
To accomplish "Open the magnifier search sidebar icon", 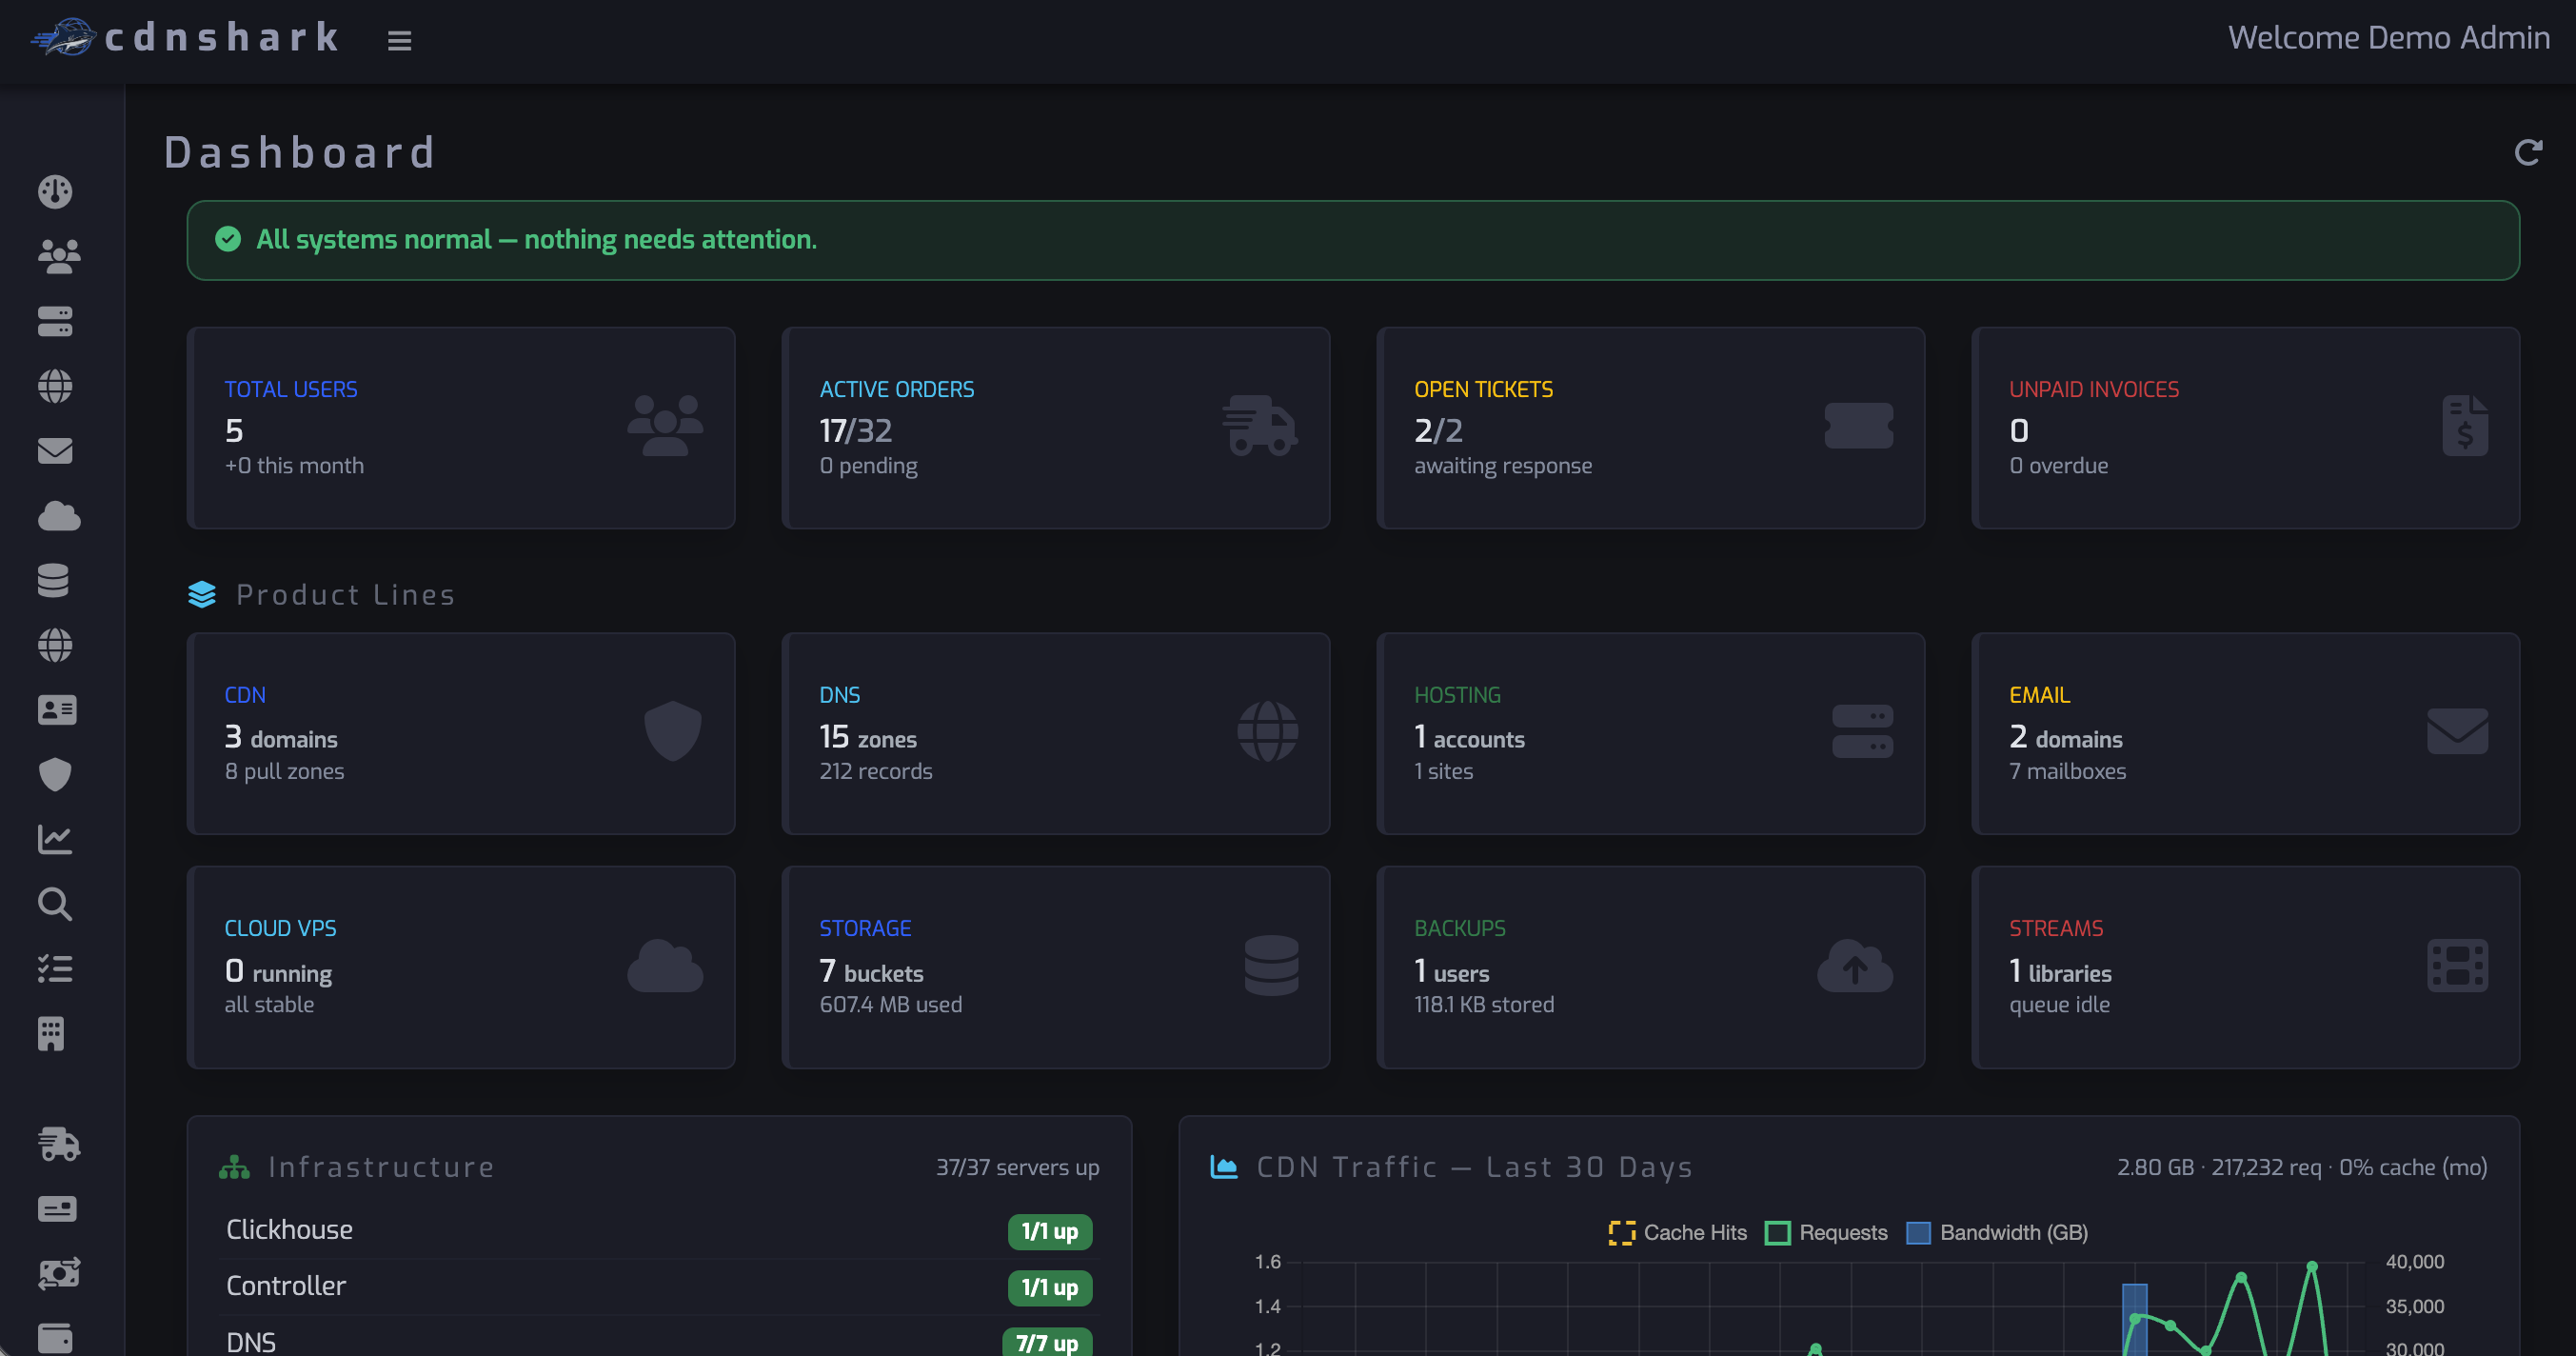I will 55,903.
